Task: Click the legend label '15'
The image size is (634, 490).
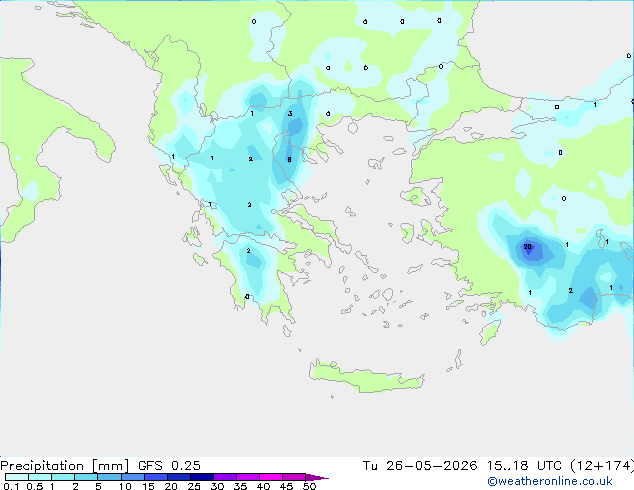Action: [x=148, y=486]
